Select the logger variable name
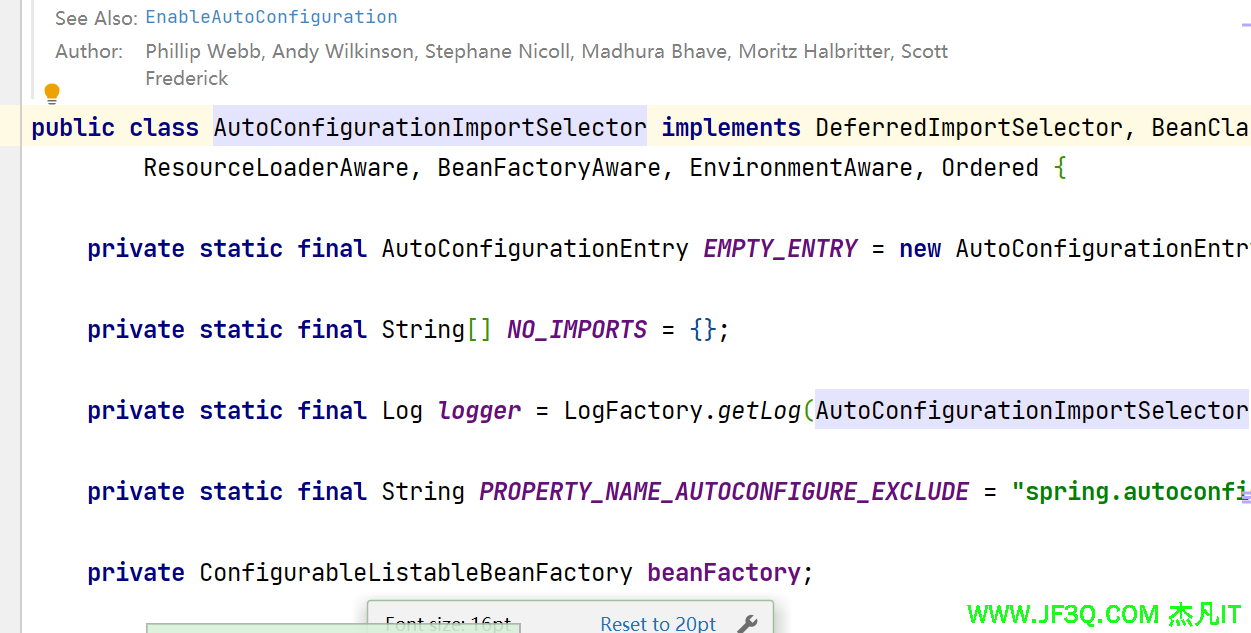 (x=479, y=411)
